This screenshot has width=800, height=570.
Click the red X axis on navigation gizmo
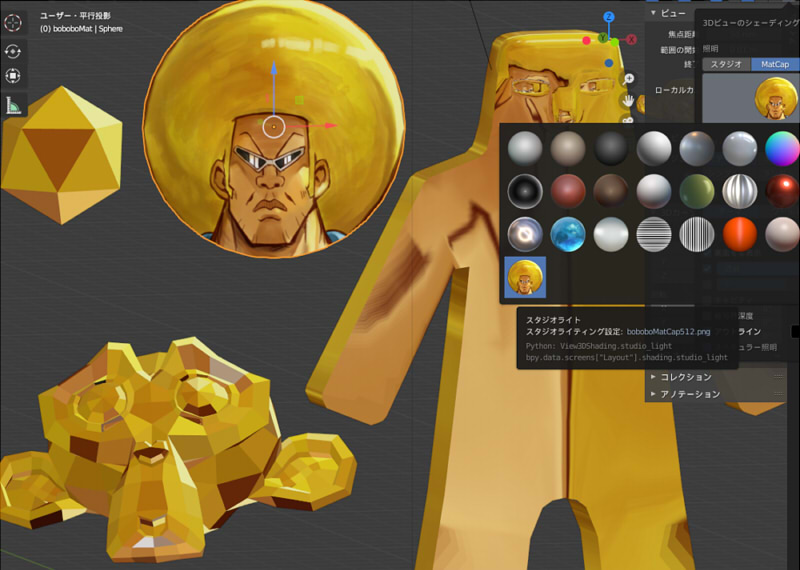point(632,39)
